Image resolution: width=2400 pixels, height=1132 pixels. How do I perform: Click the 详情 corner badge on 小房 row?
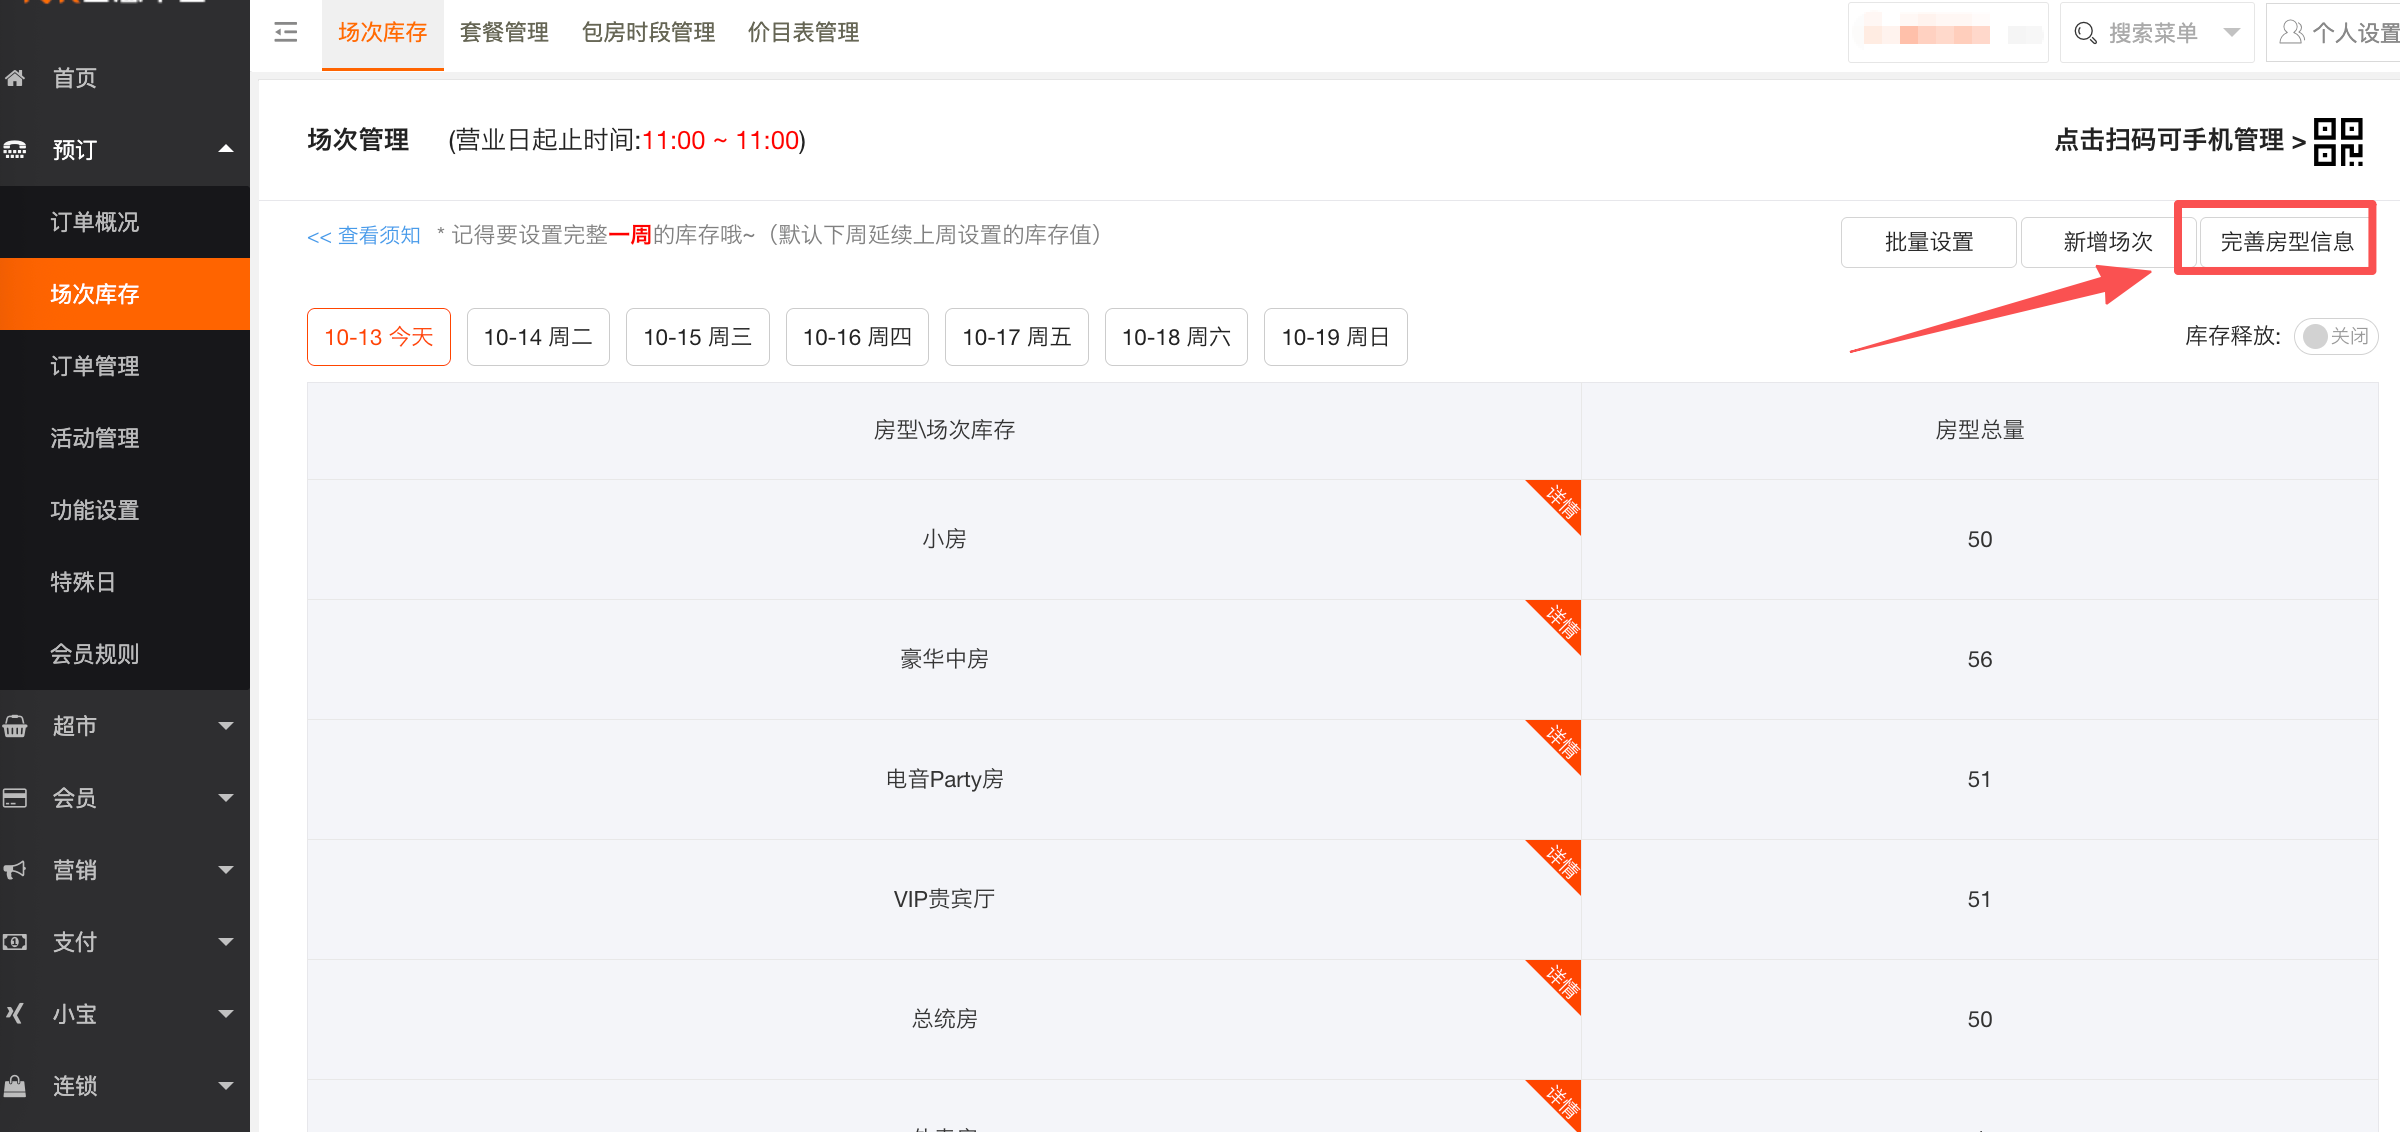1560,501
